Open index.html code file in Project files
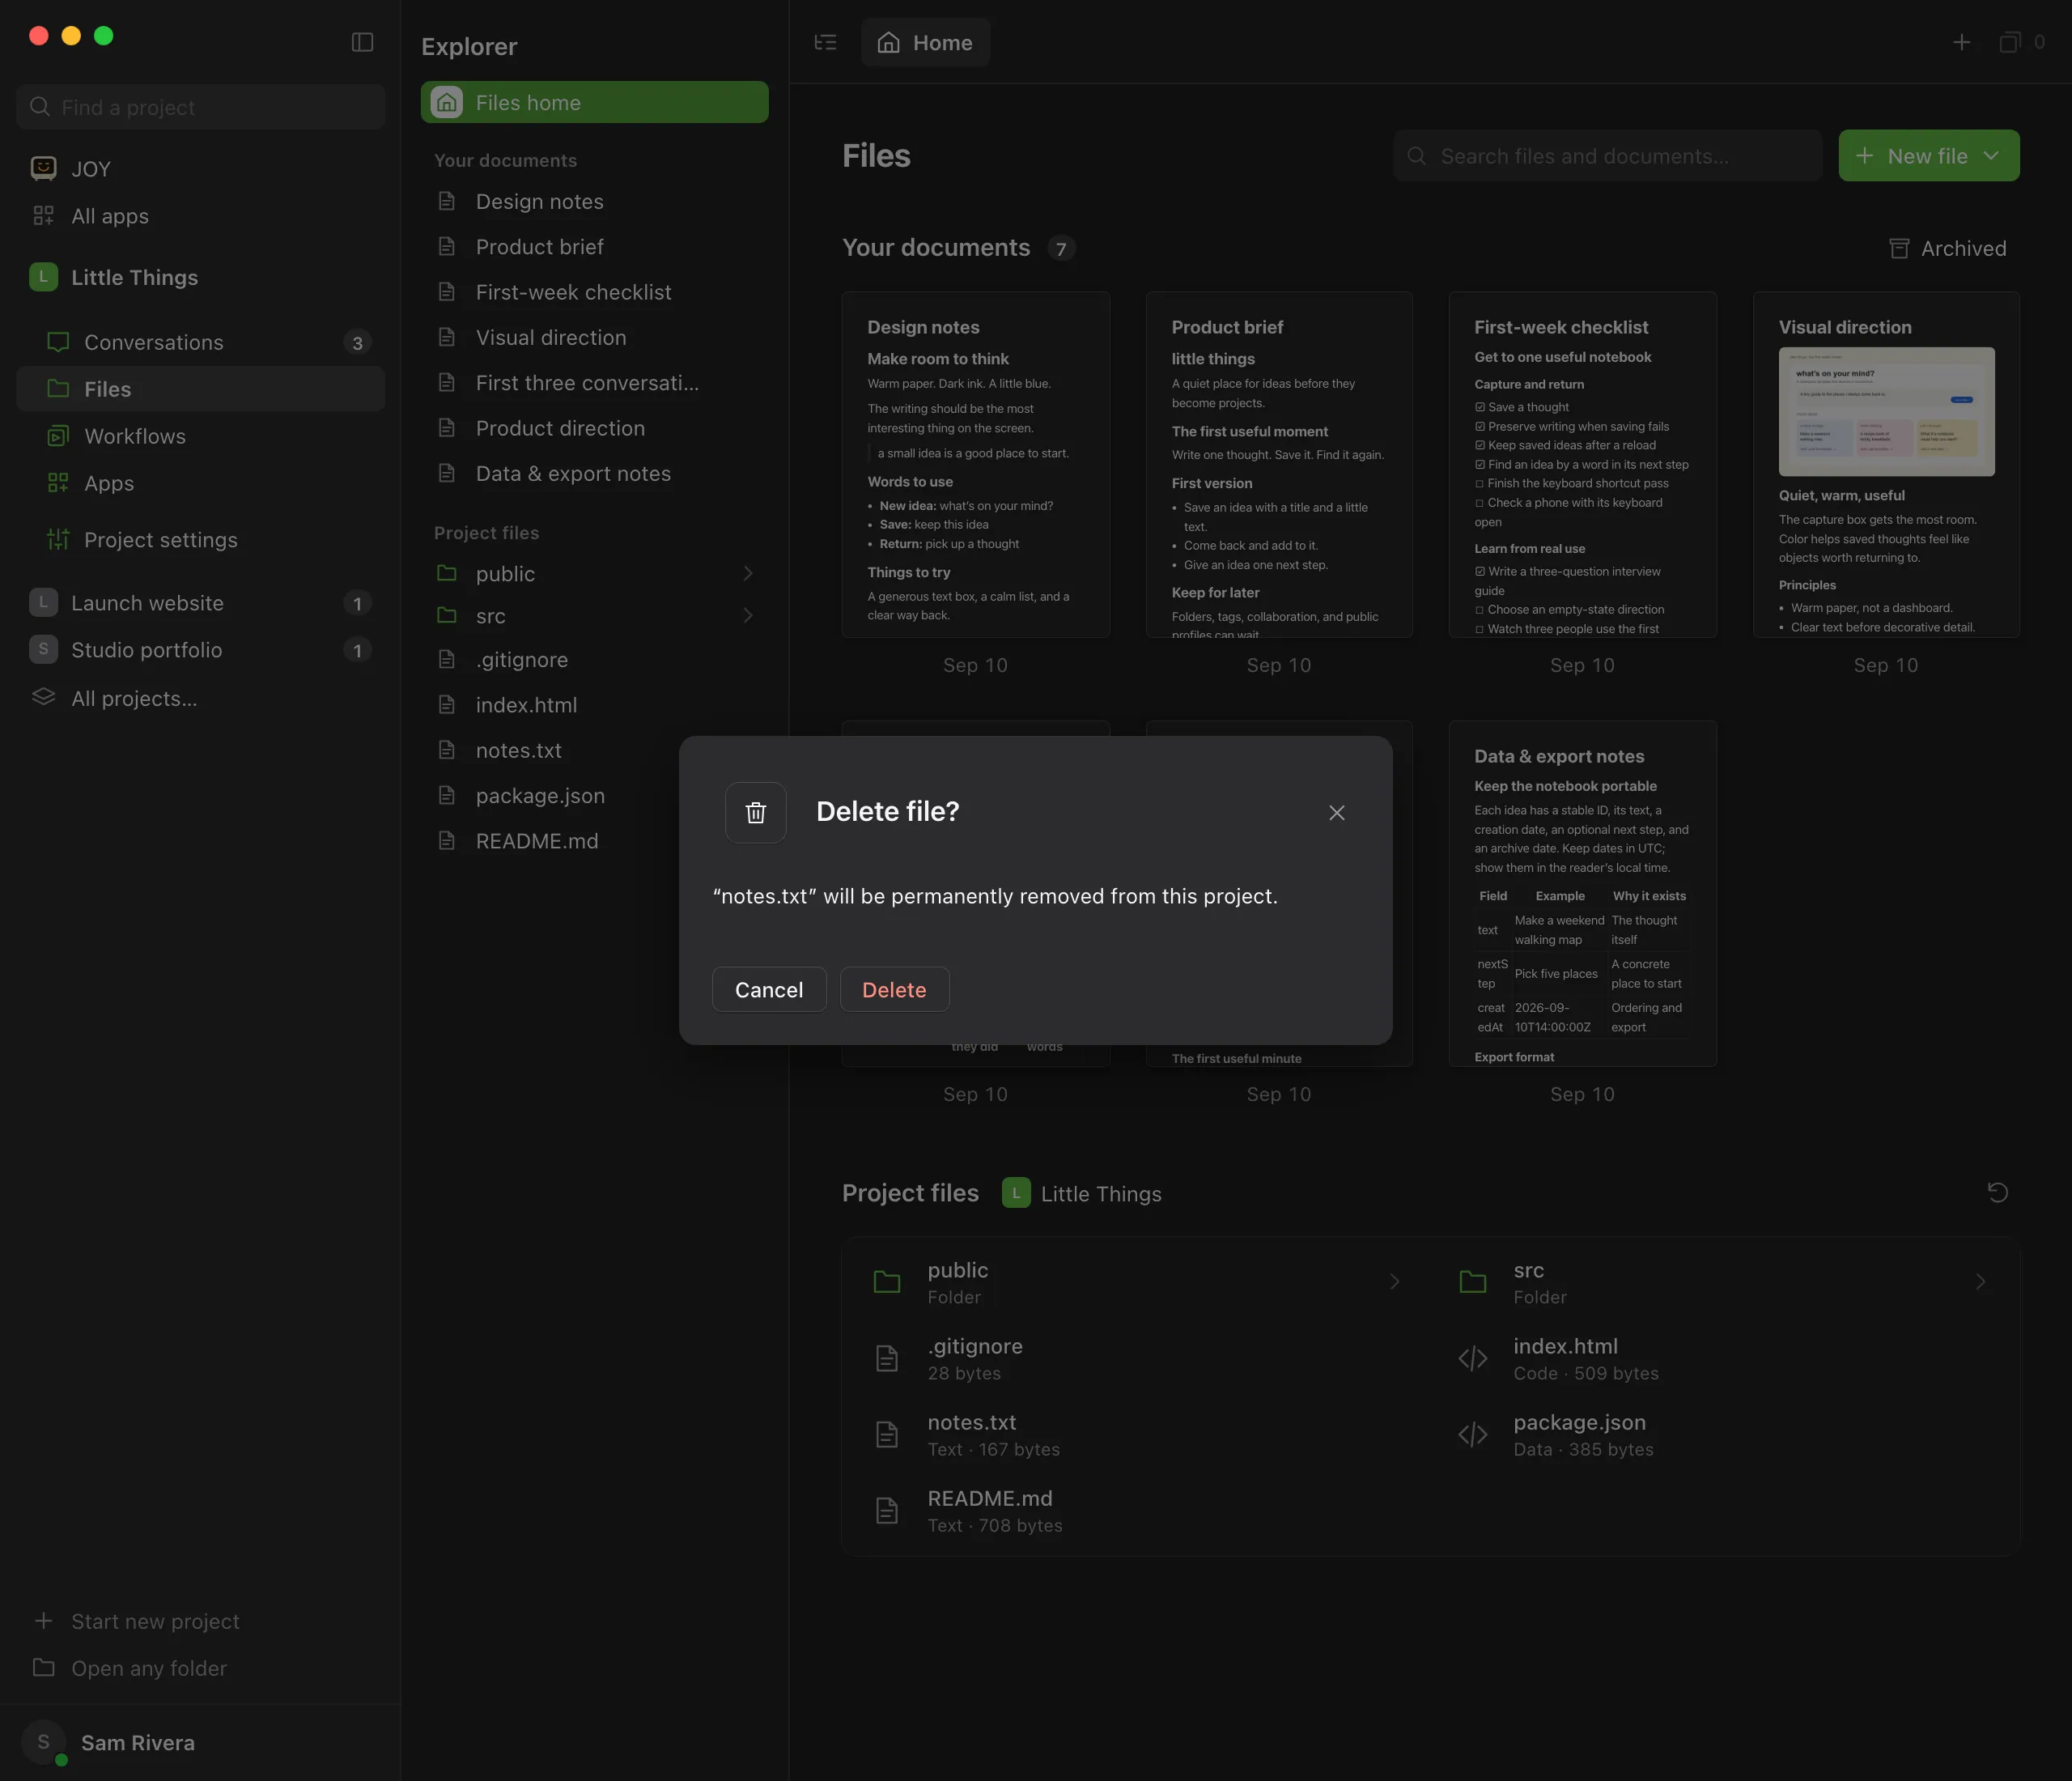The image size is (2072, 1781). point(1724,1358)
